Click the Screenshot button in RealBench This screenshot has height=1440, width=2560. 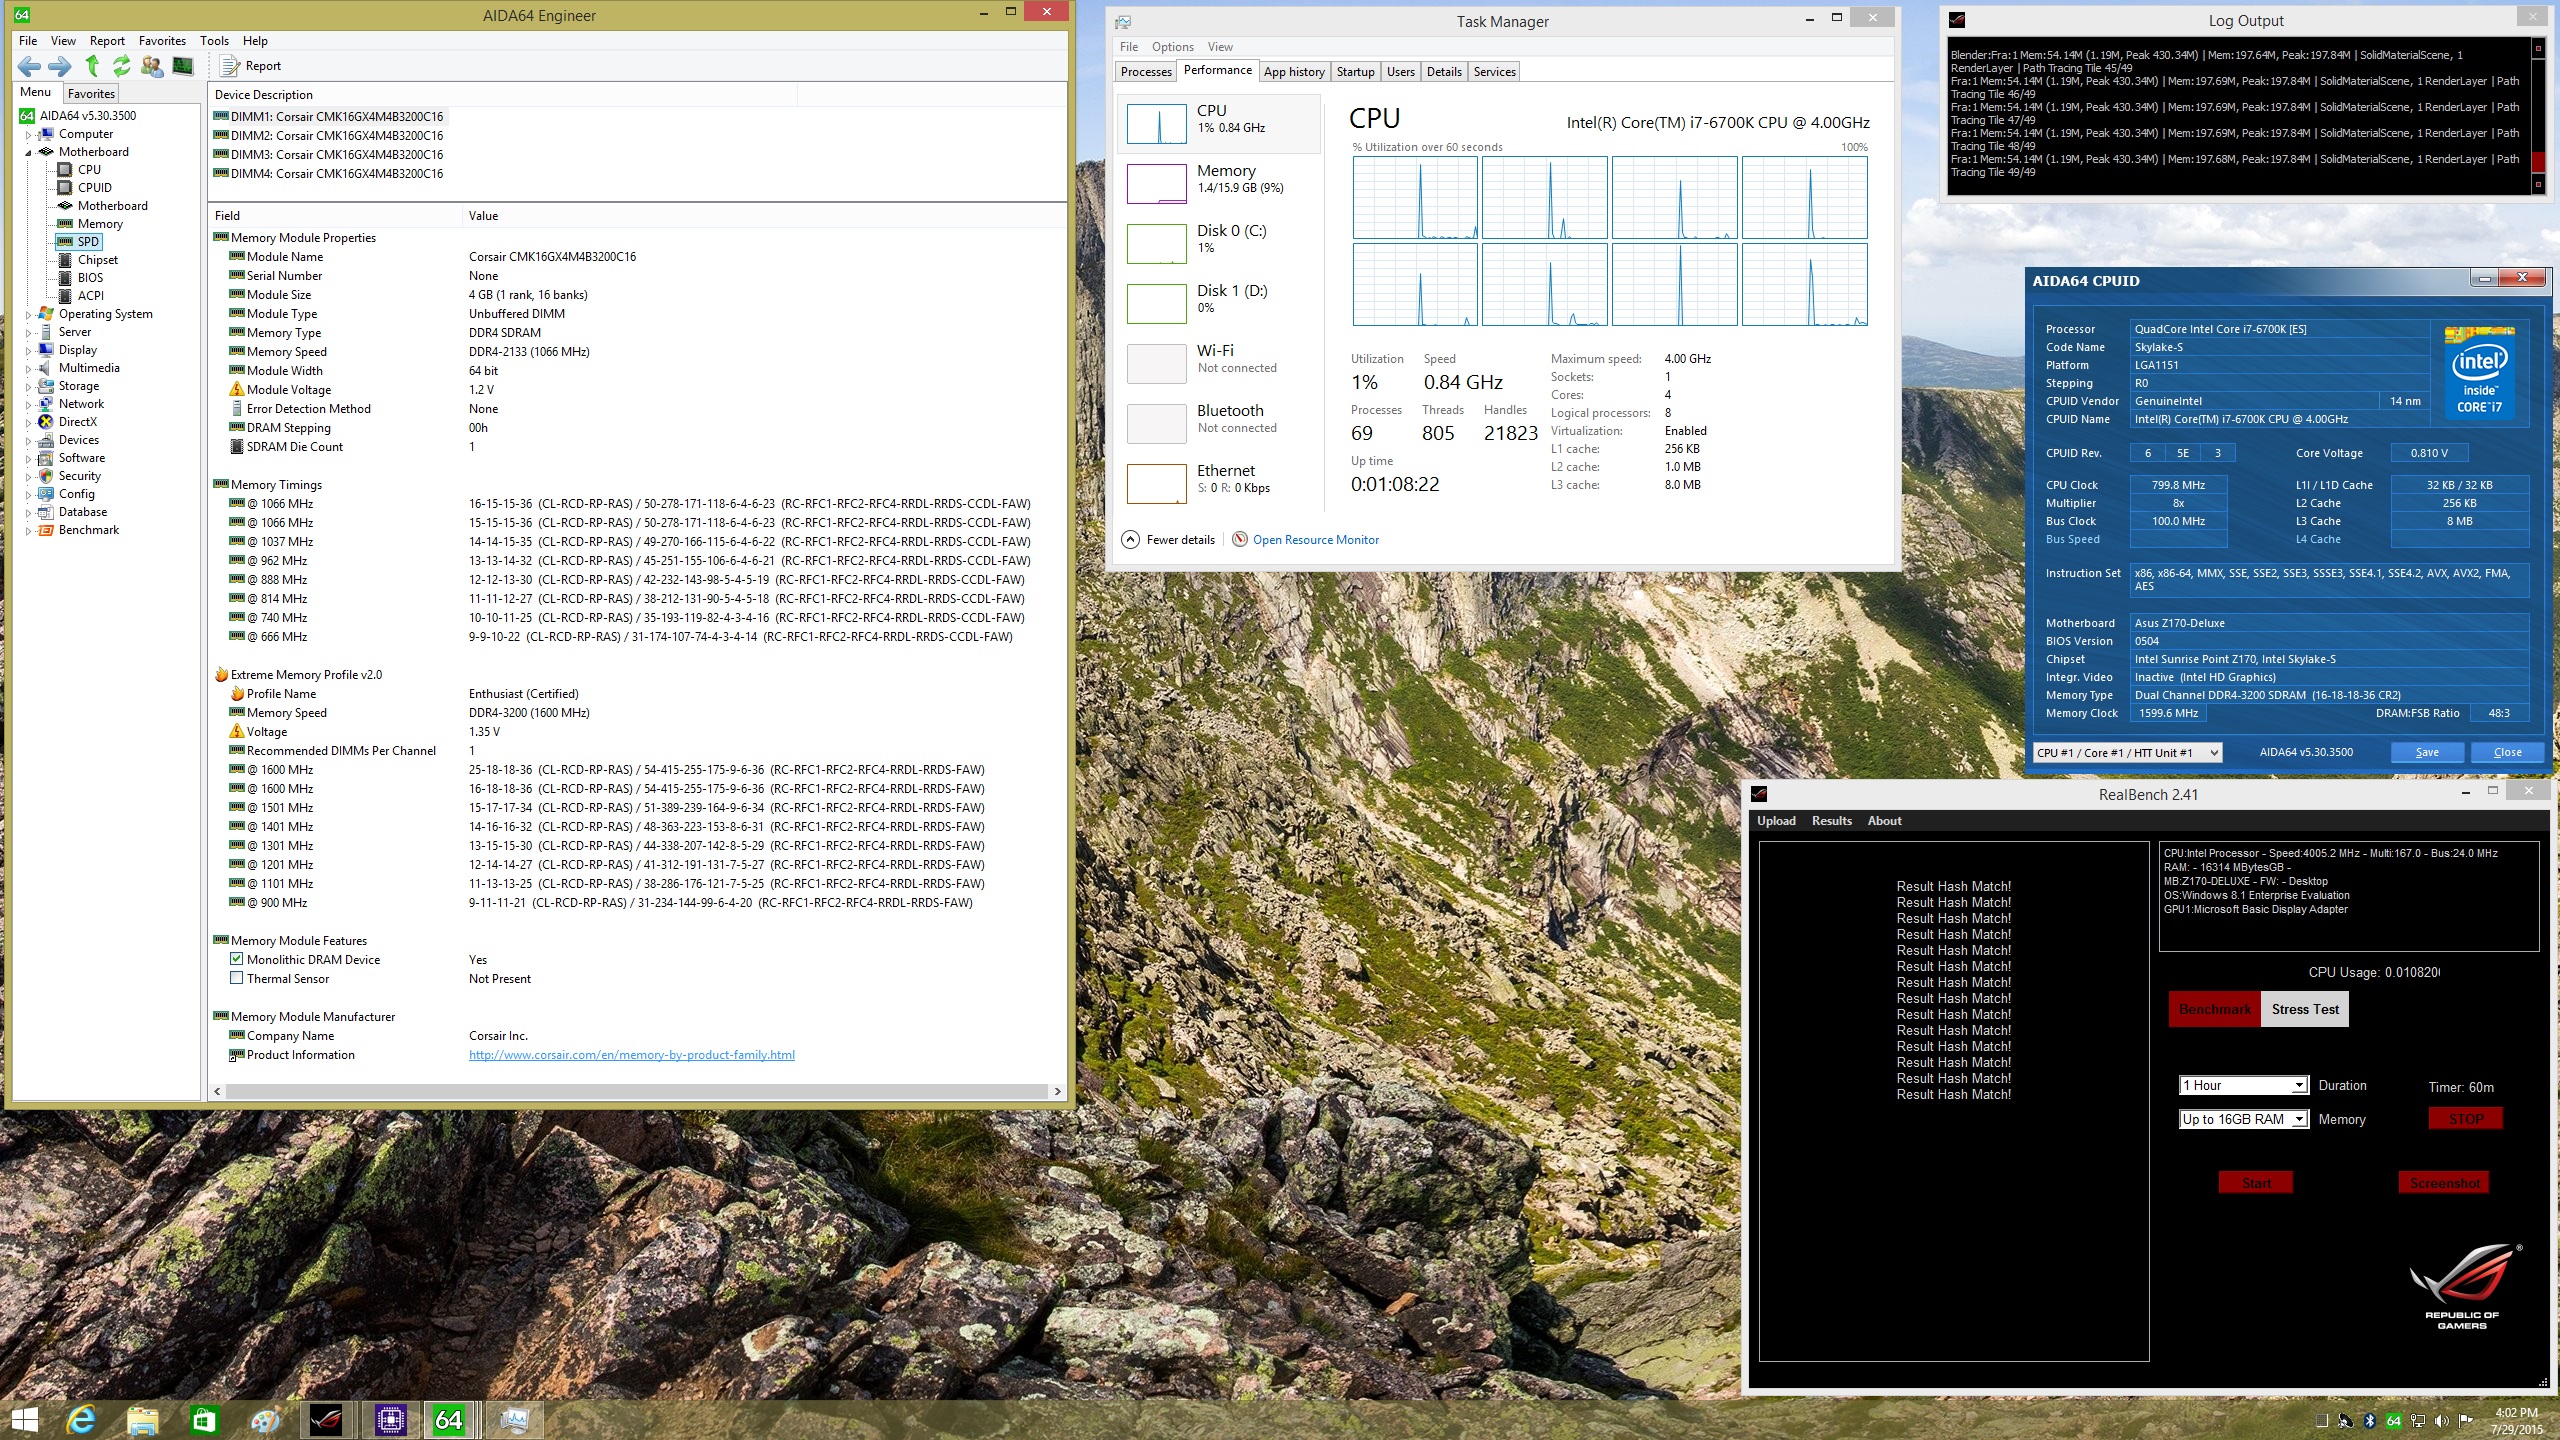coord(2445,1183)
